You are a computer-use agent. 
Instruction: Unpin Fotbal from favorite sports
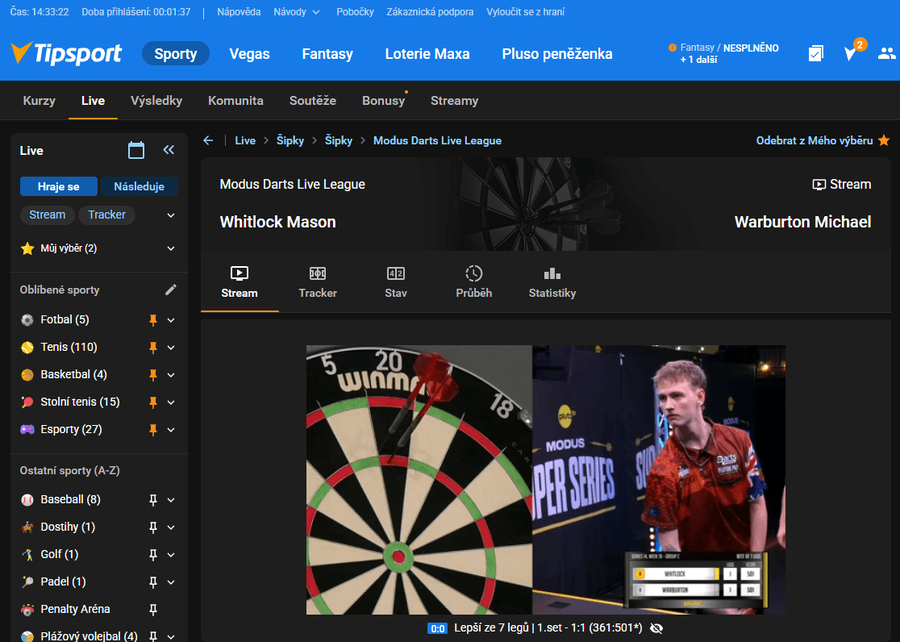pyautogui.click(x=153, y=320)
